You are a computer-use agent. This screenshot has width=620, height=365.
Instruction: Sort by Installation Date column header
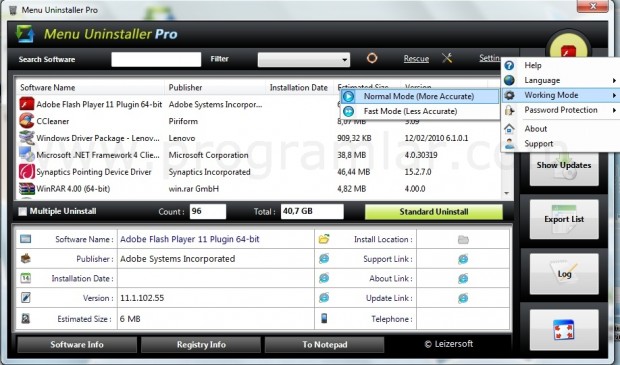[x=299, y=87]
